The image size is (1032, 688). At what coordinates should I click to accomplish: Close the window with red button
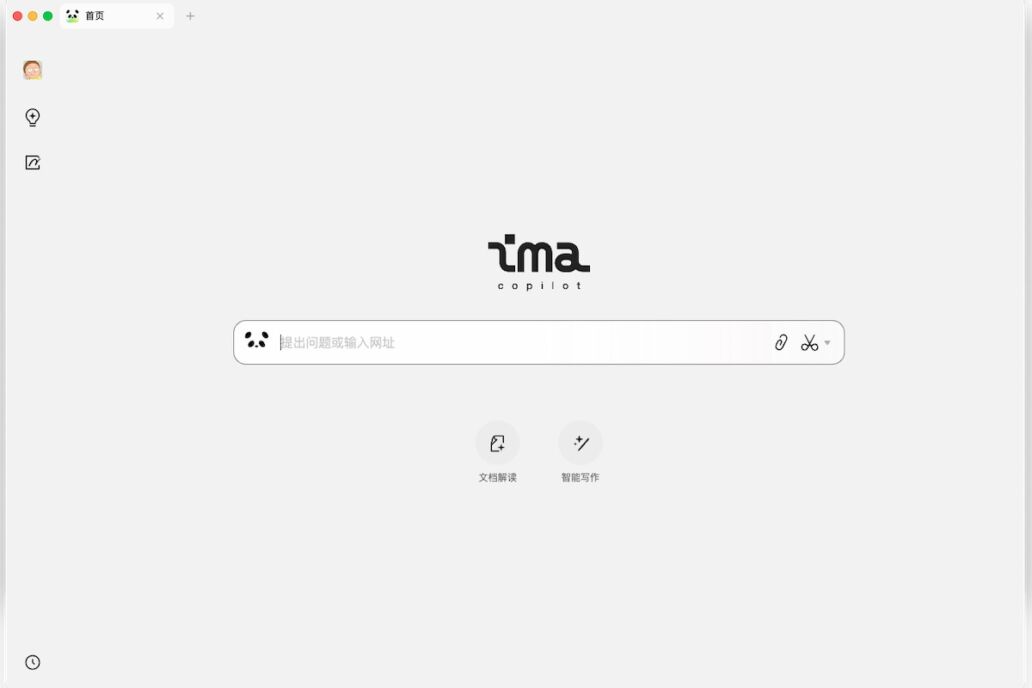click(x=18, y=16)
